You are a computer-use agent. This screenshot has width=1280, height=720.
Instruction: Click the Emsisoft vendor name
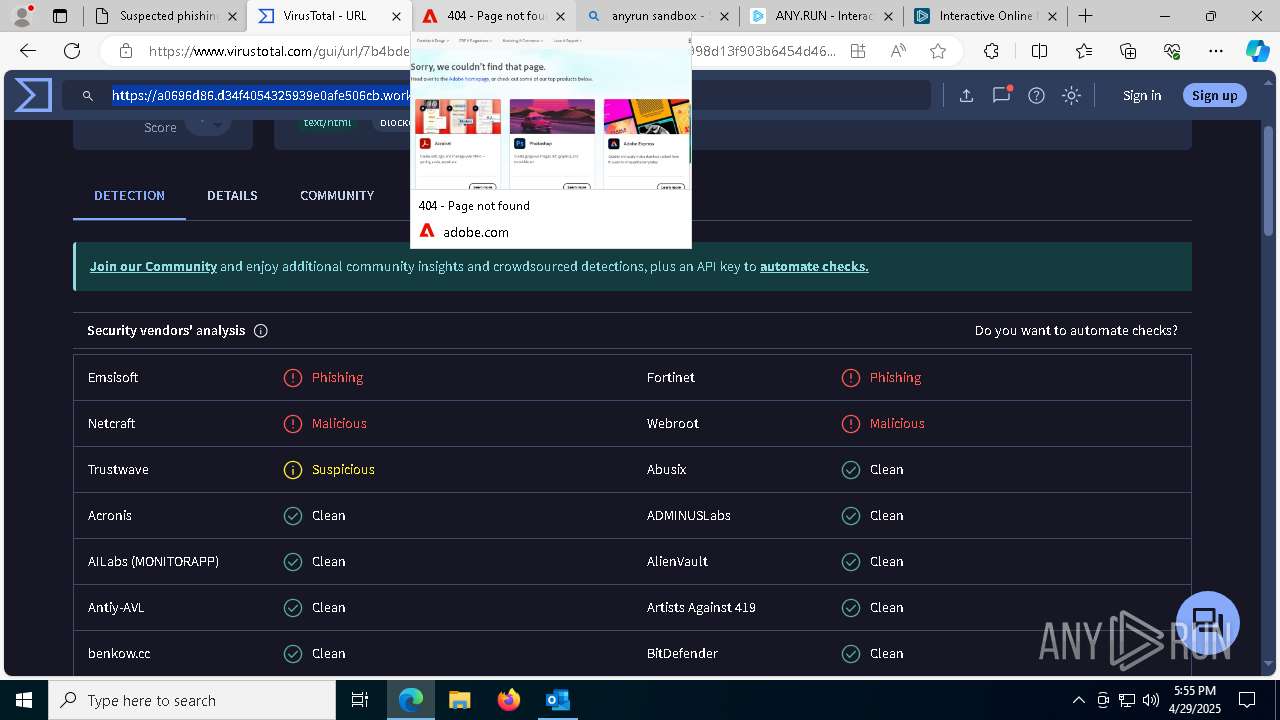click(x=113, y=378)
